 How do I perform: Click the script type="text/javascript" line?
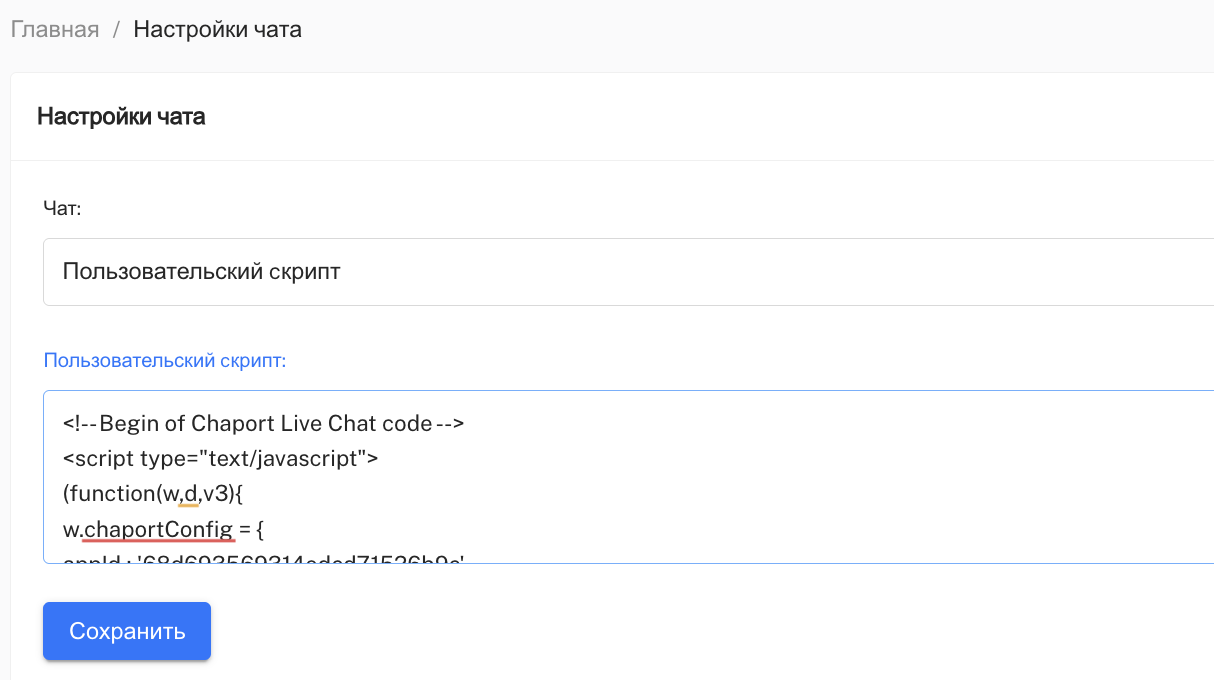point(220,459)
